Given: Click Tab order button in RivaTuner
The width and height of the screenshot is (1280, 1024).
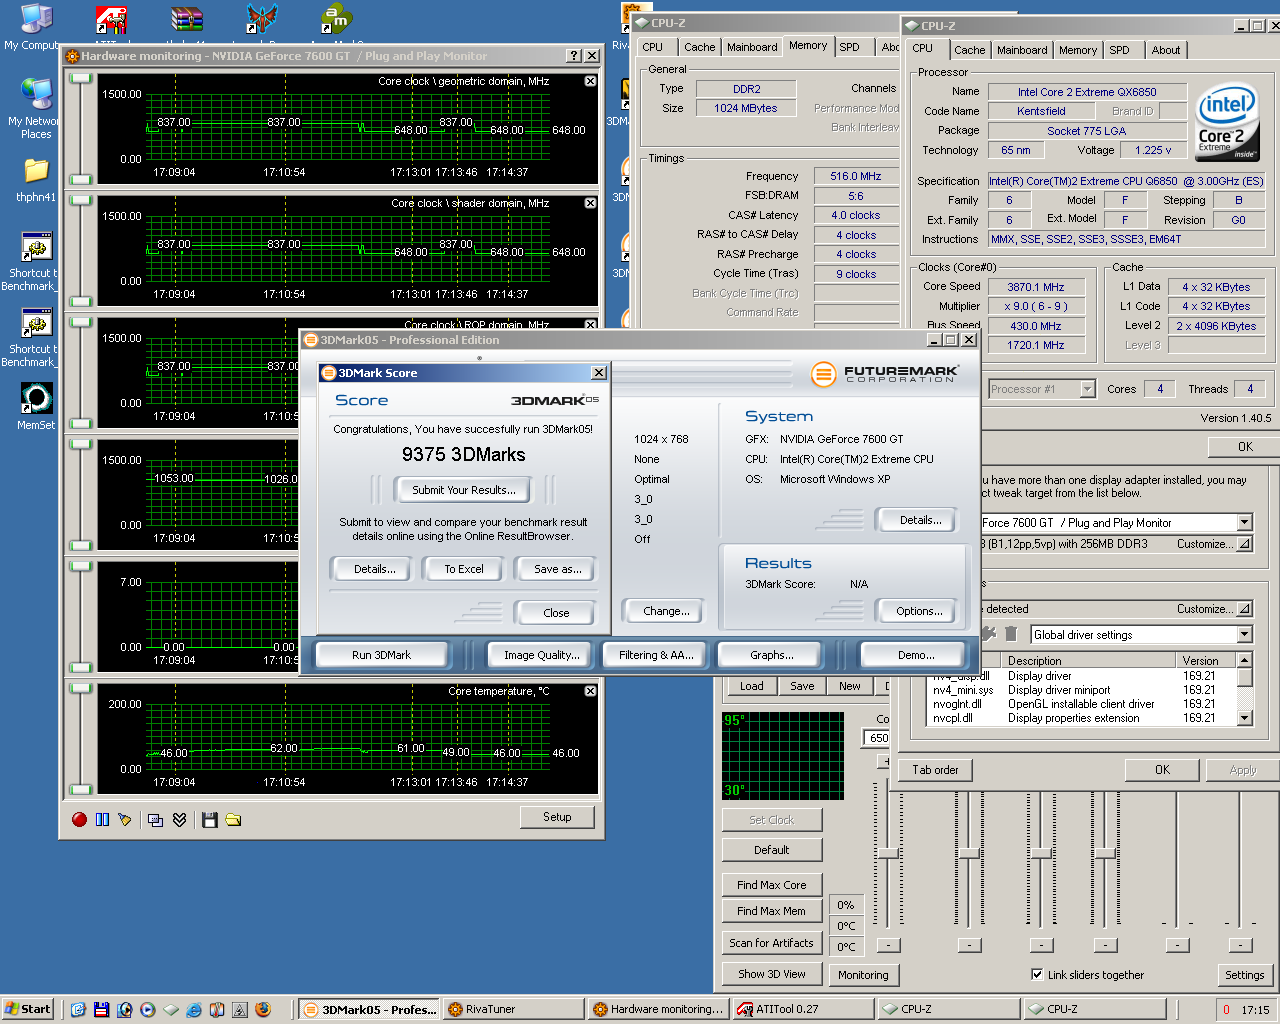Looking at the screenshot, I should [935, 770].
